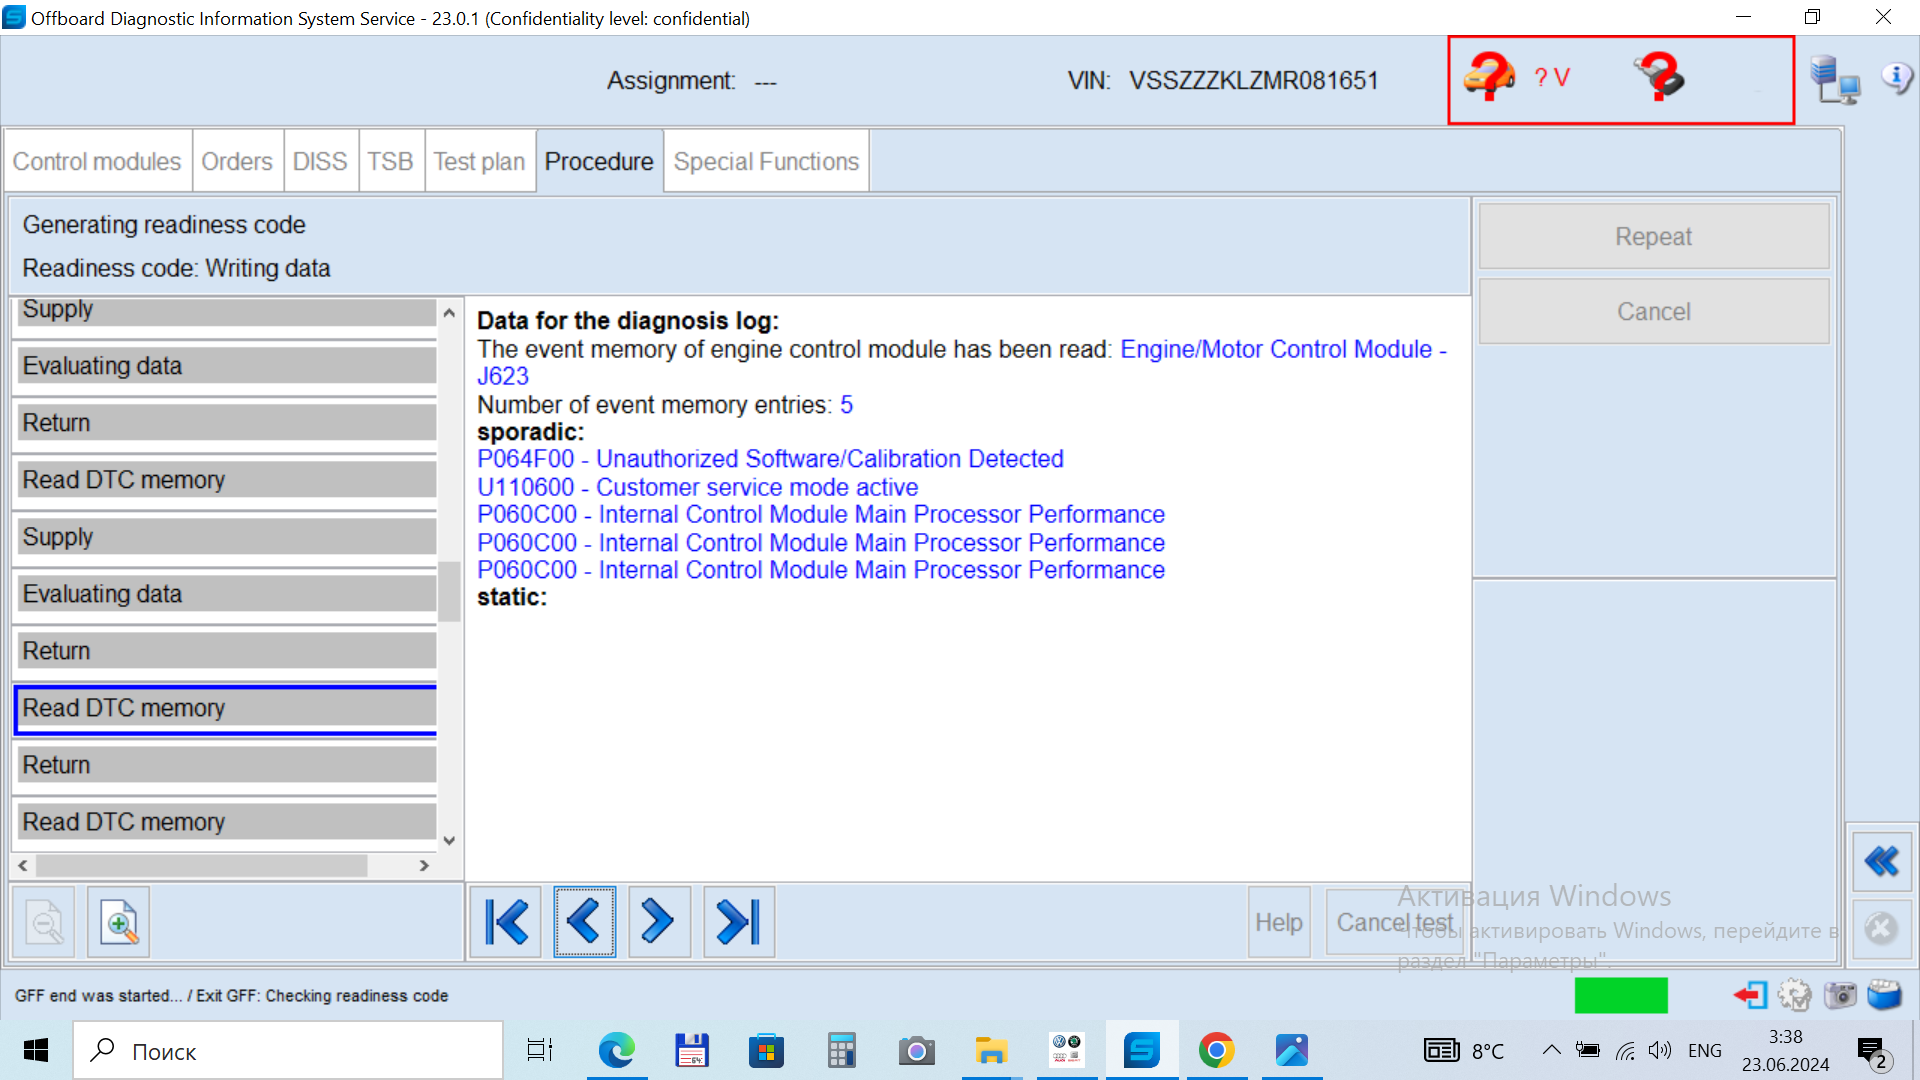The image size is (1920, 1080).
Task: Click vehicle status question-mark car icon
Action: [1489, 77]
